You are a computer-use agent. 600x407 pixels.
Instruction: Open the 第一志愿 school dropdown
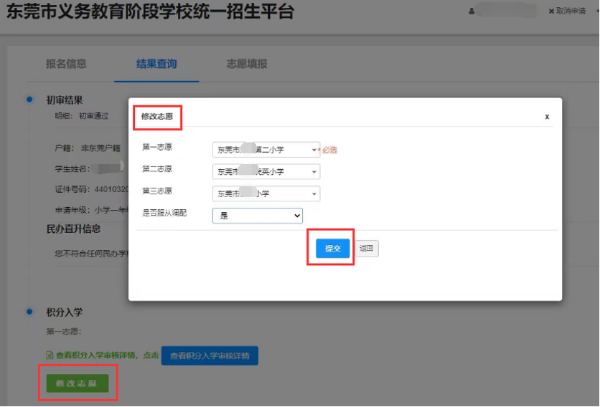266,150
